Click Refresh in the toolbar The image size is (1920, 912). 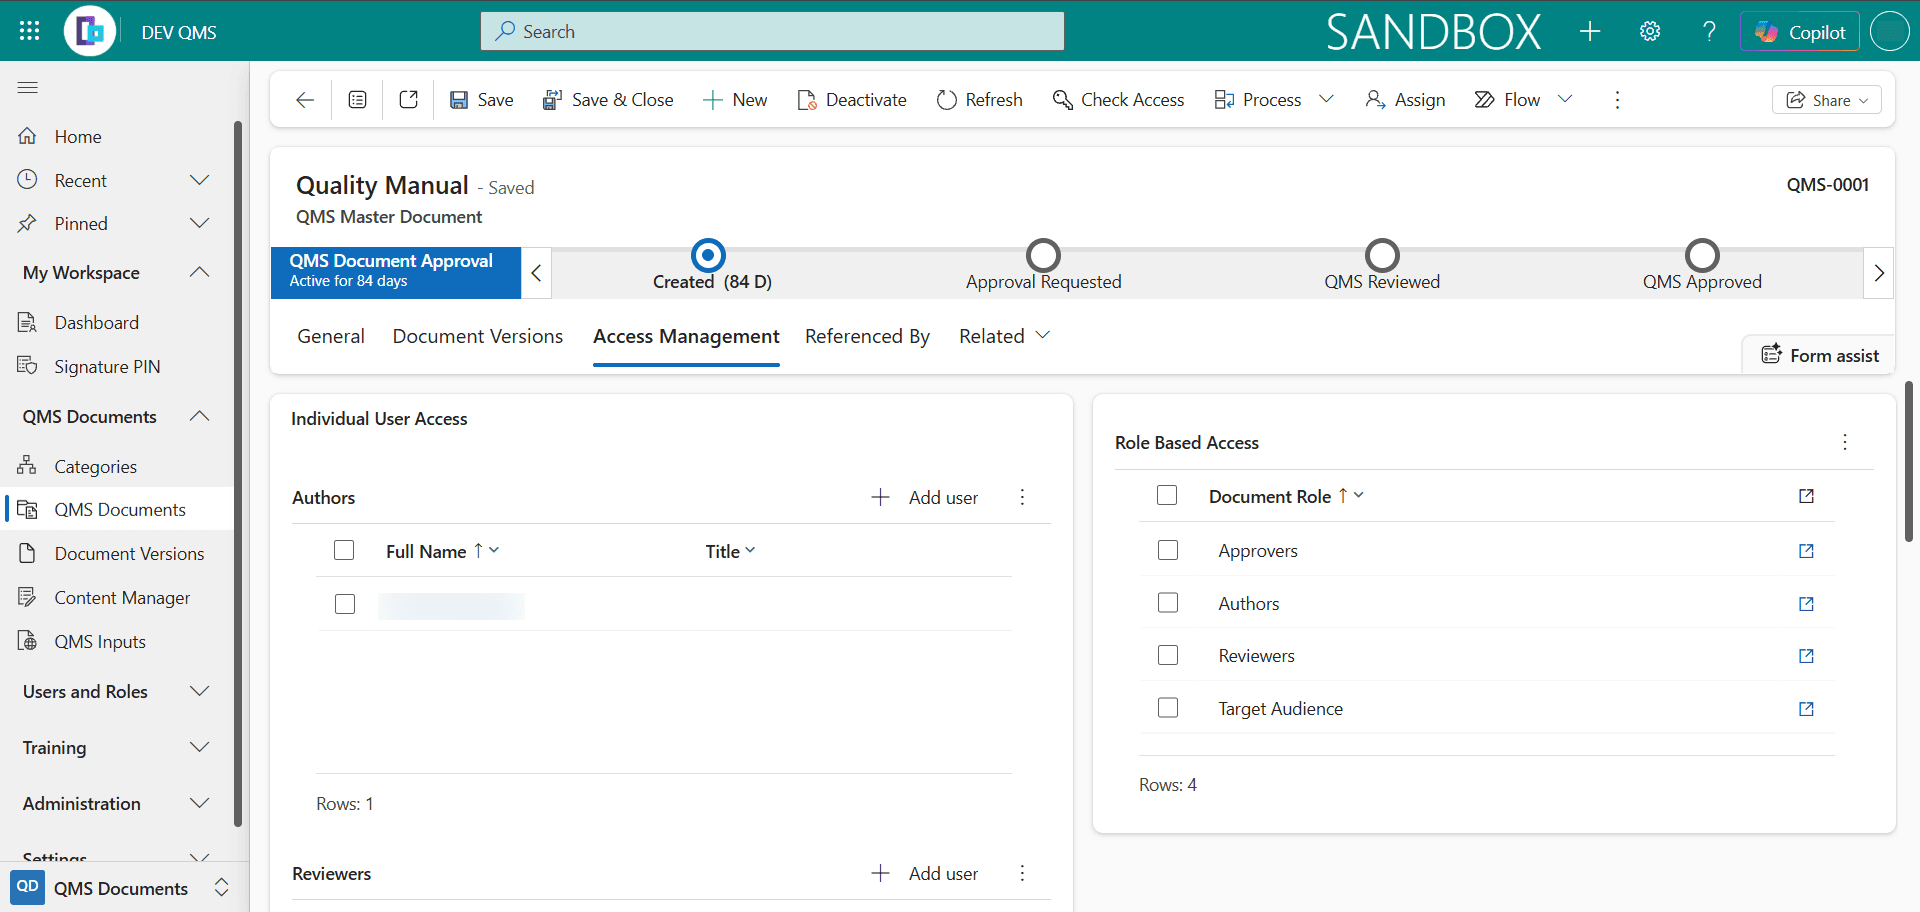[x=980, y=100]
